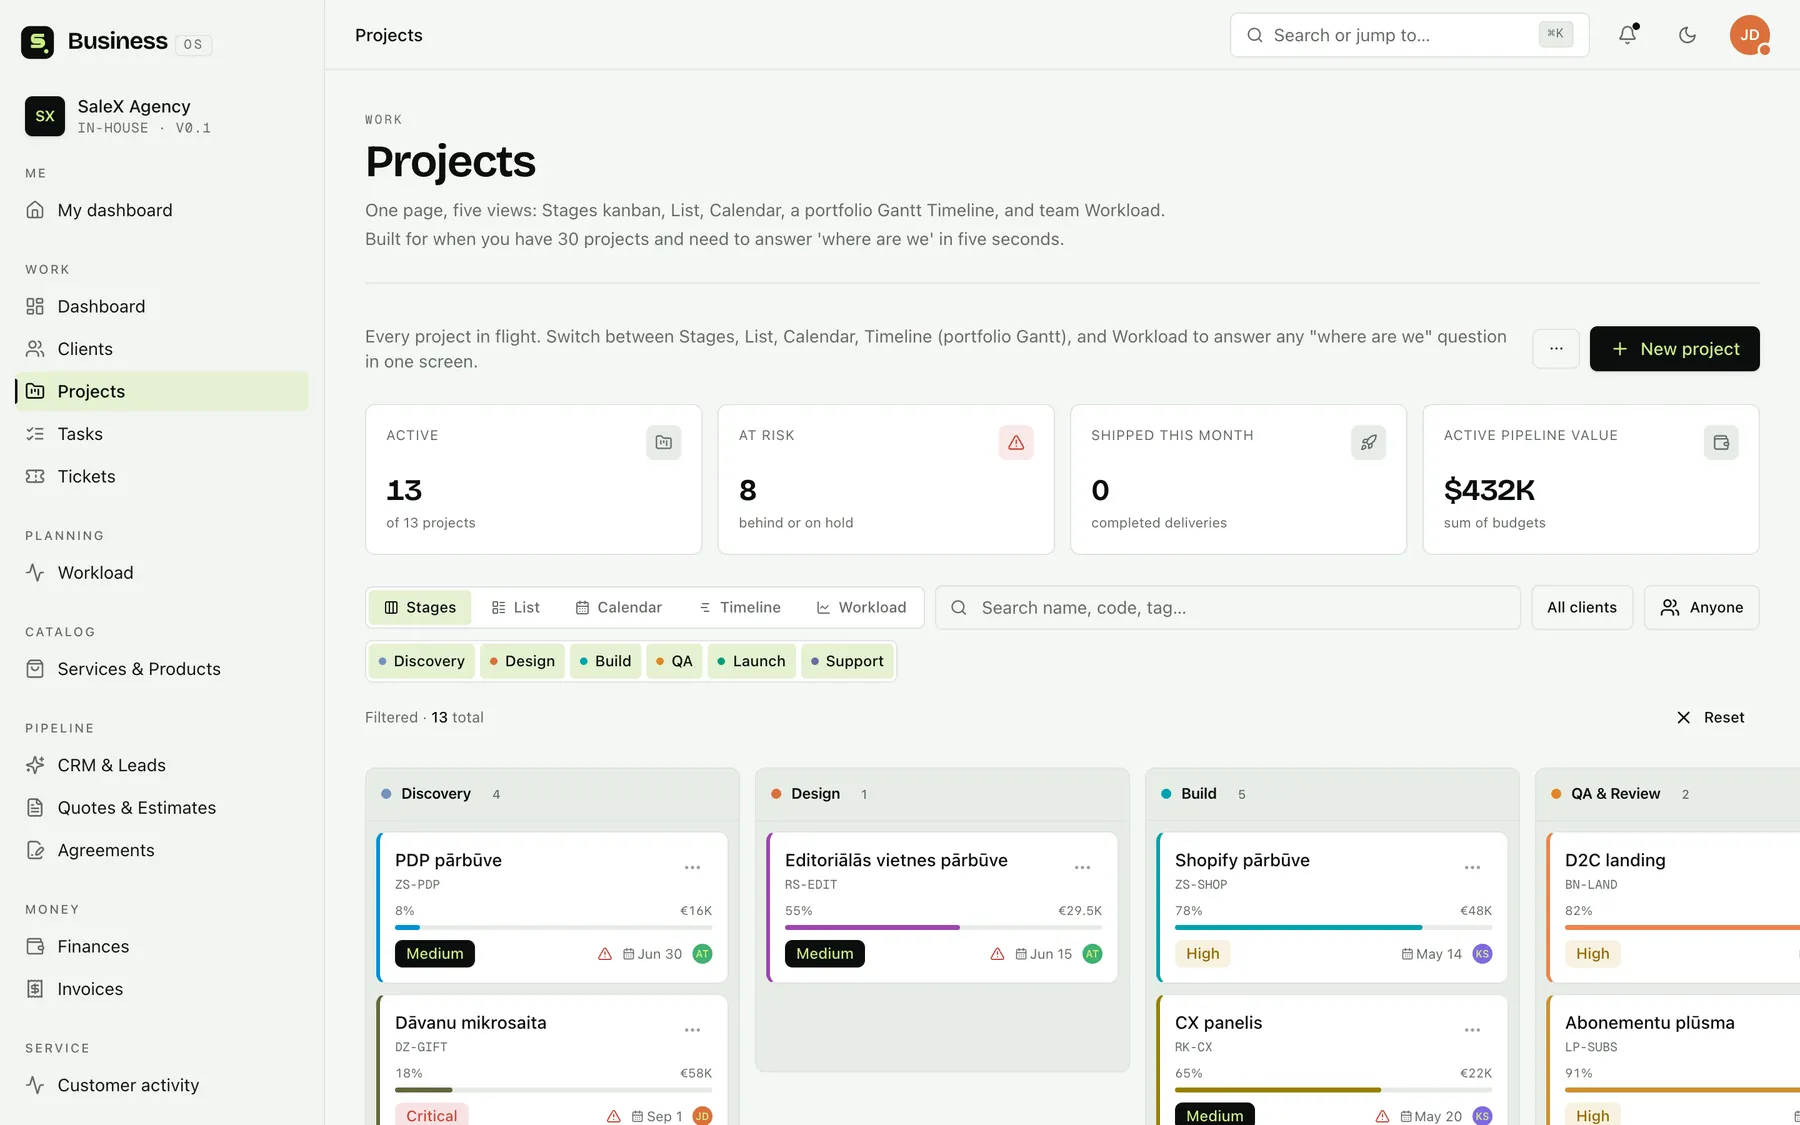1800x1125 pixels.
Task: Open the All clients dropdown
Action: click(1582, 607)
